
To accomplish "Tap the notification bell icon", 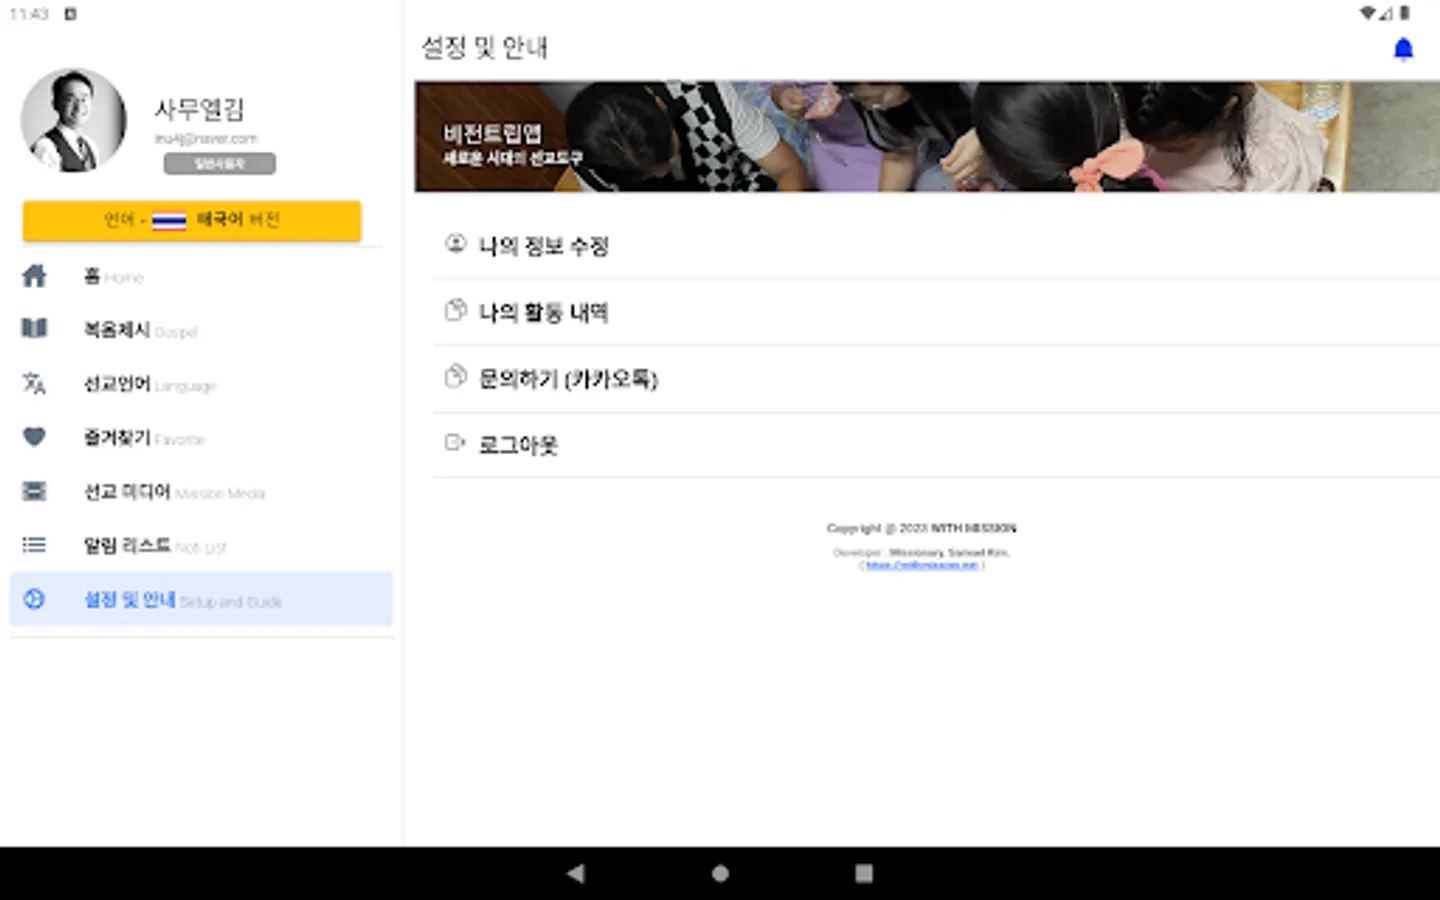I will click(1403, 49).
